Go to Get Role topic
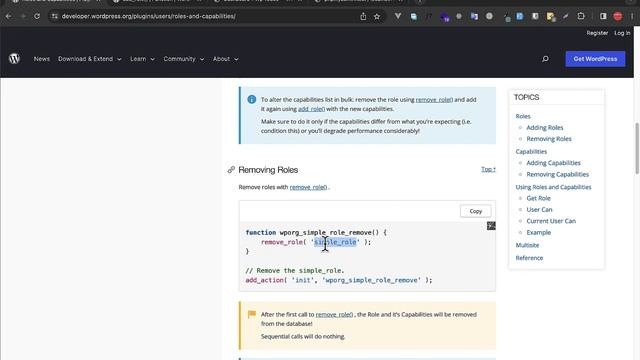 pyautogui.click(x=538, y=198)
